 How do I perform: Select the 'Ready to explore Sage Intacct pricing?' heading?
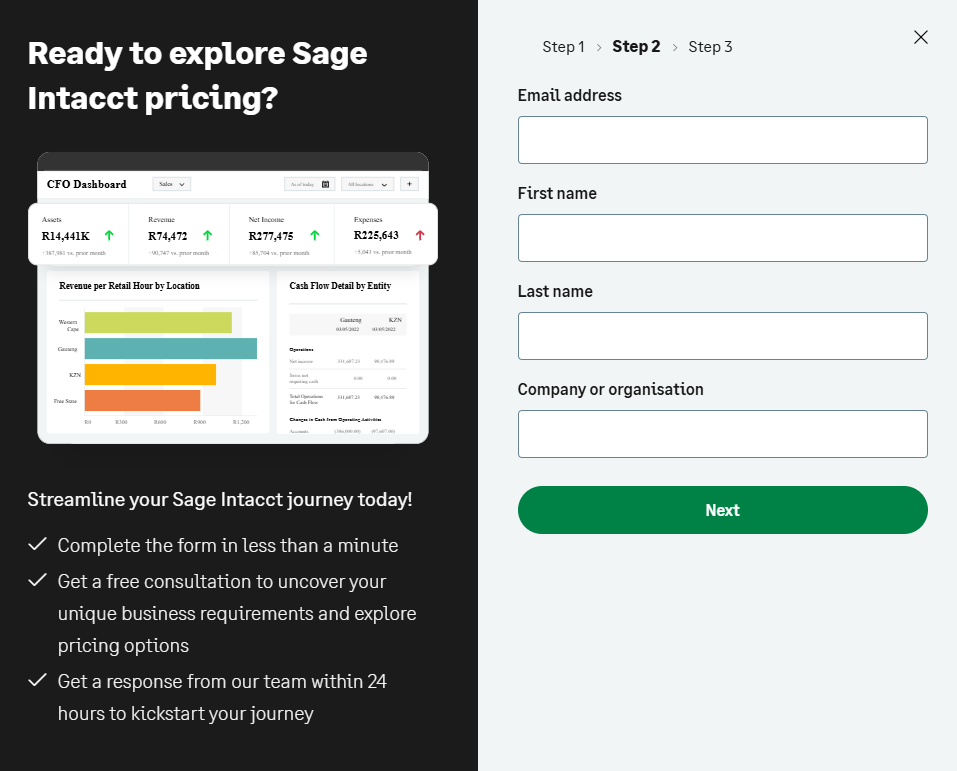[198, 76]
